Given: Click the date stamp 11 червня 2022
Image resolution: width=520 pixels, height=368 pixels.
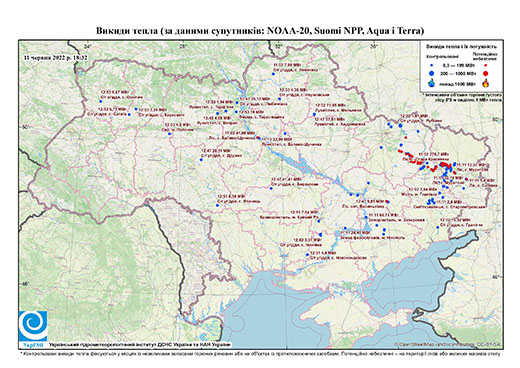Looking at the screenshot, I should click(x=56, y=57).
